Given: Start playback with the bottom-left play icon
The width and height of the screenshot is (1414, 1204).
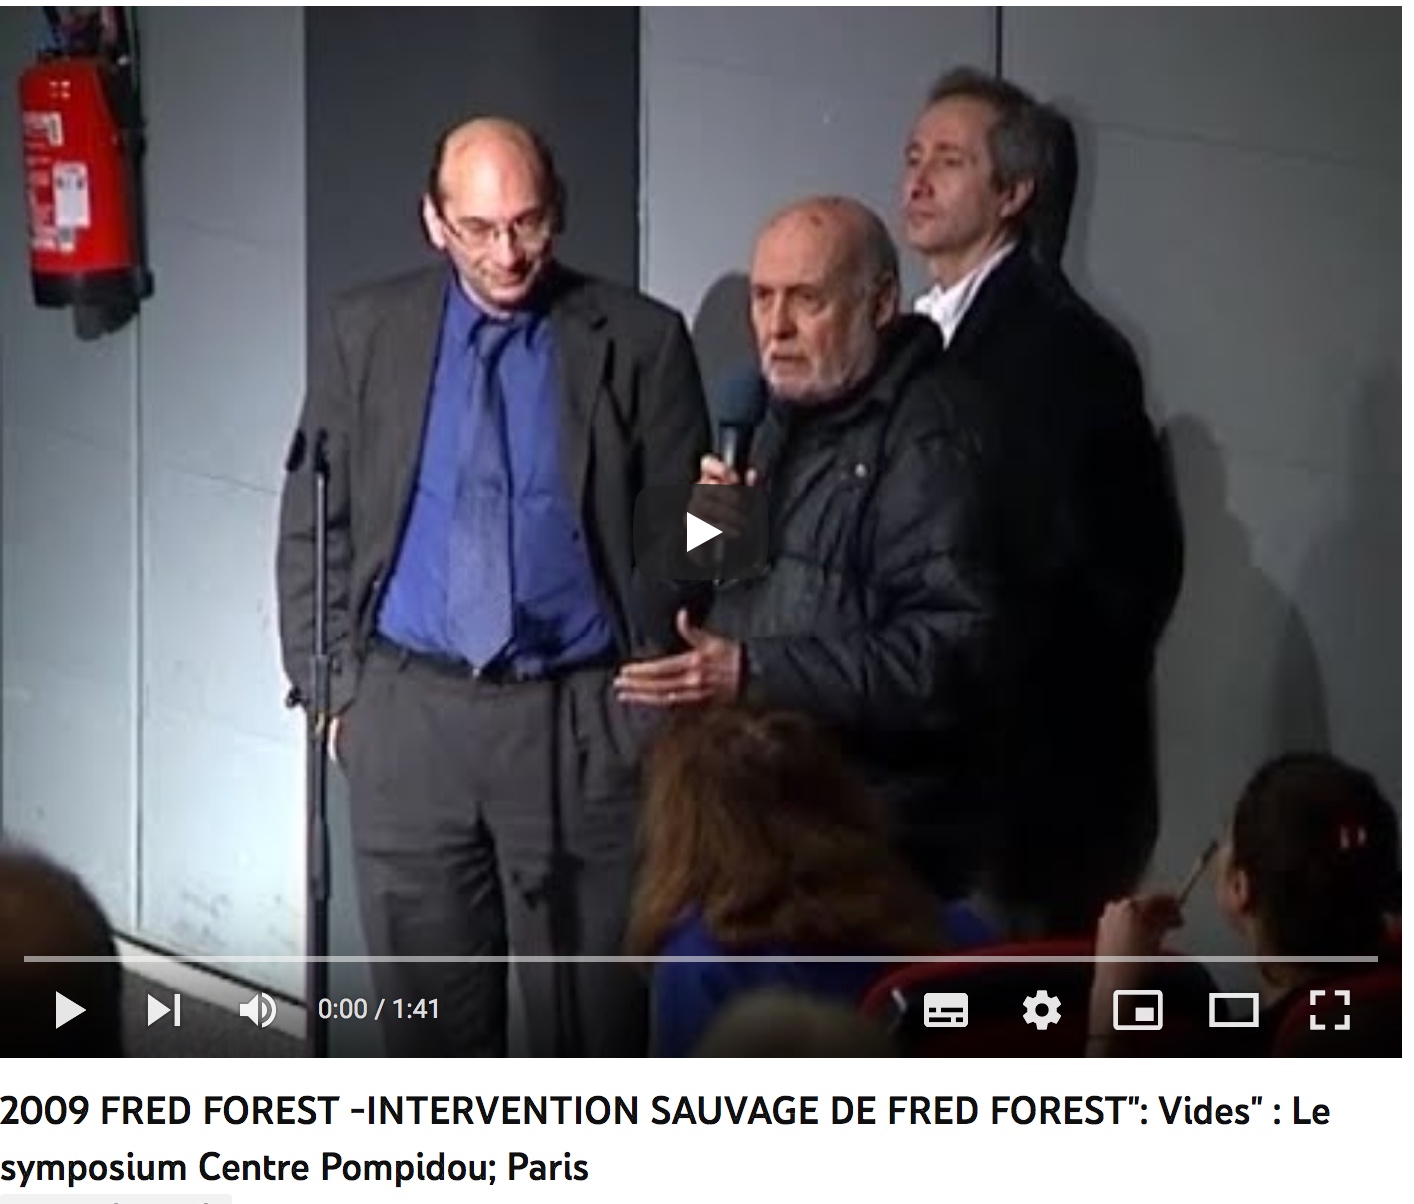Looking at the screenshot, I should (69, 1010).
